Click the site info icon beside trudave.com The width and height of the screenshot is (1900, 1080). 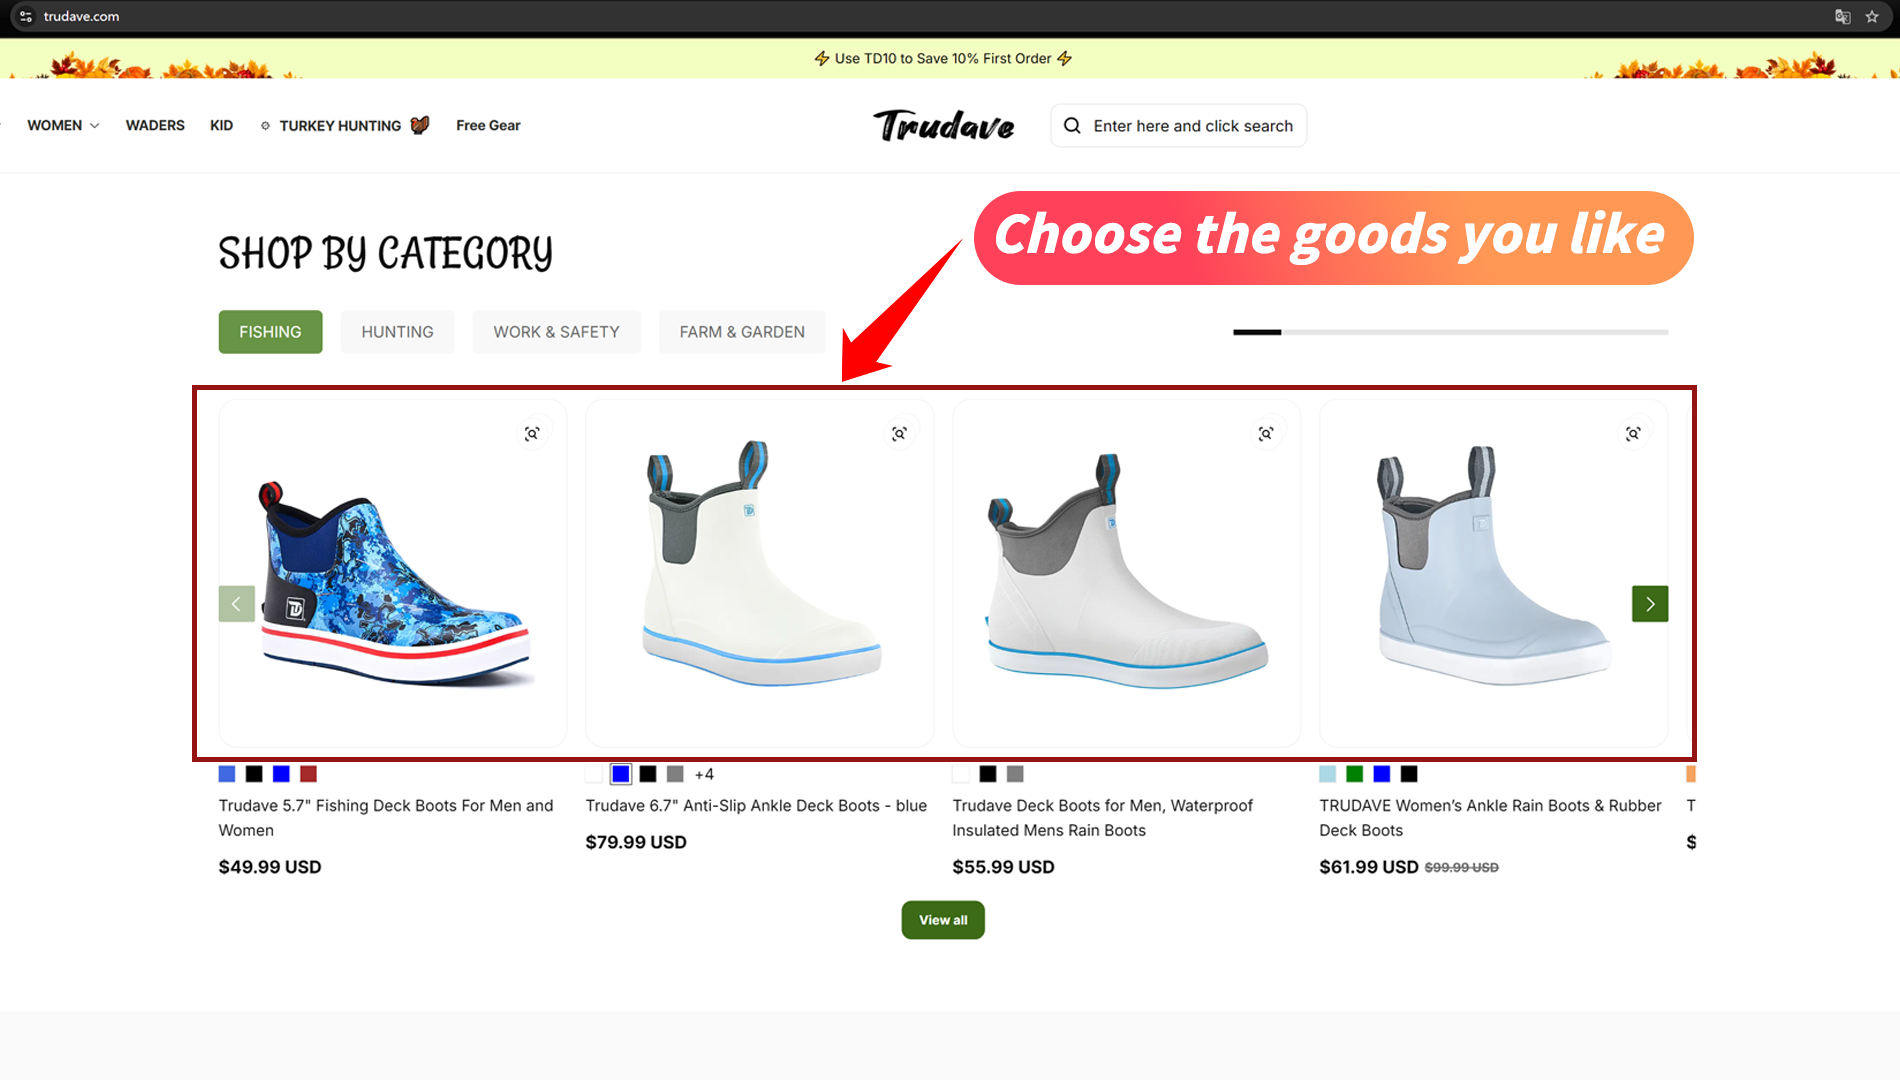26,16
